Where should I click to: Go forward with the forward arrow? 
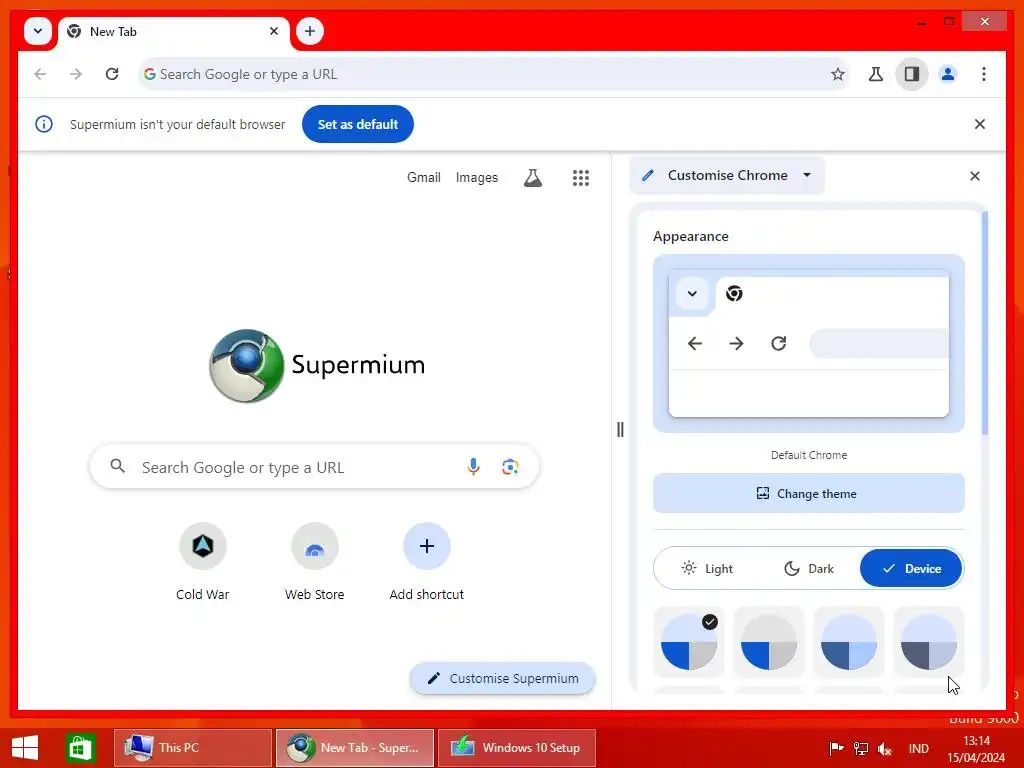click(76, 74)
